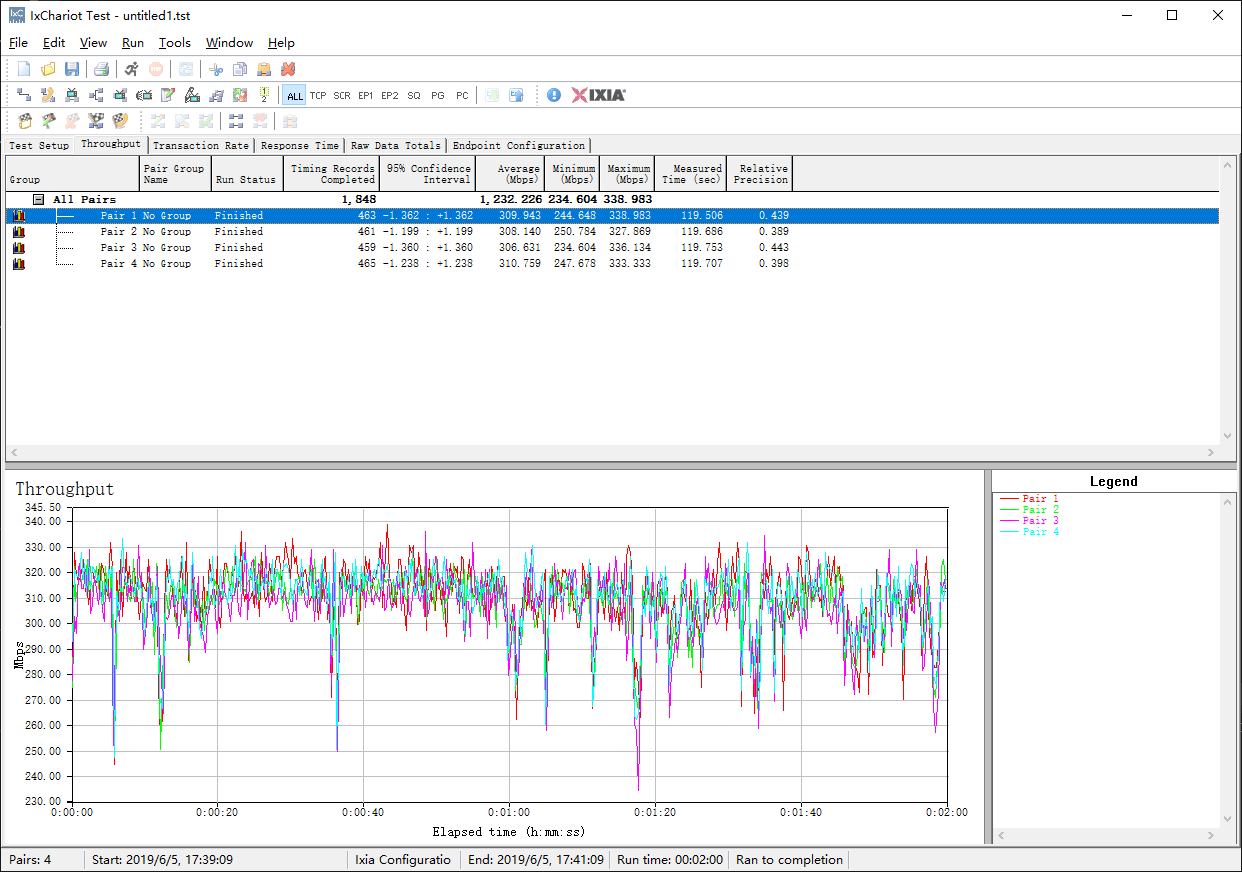Click the Cut scissors icon
The width and height of the screenshot is (1242, 872).
click(x=215, y=69)
